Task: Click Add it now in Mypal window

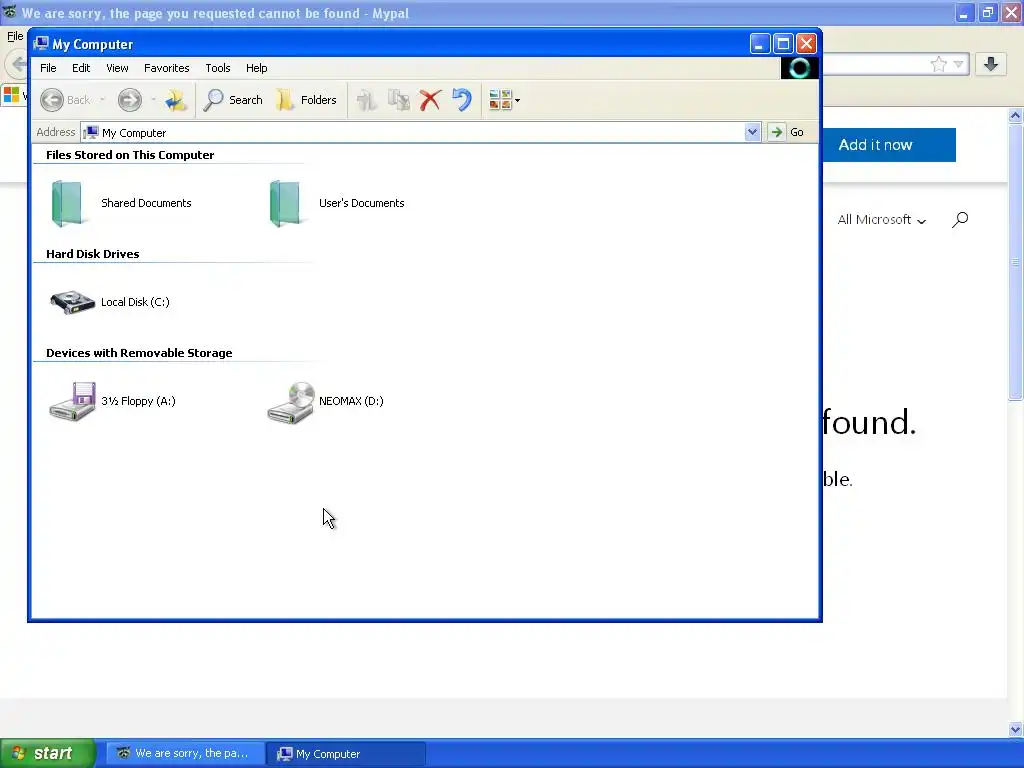Action: [x=875, y=145]
